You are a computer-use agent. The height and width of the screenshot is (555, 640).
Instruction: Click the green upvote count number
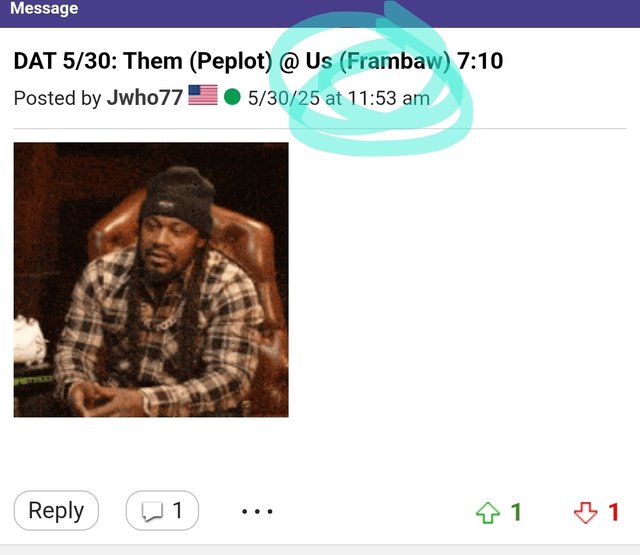[516, 512]
